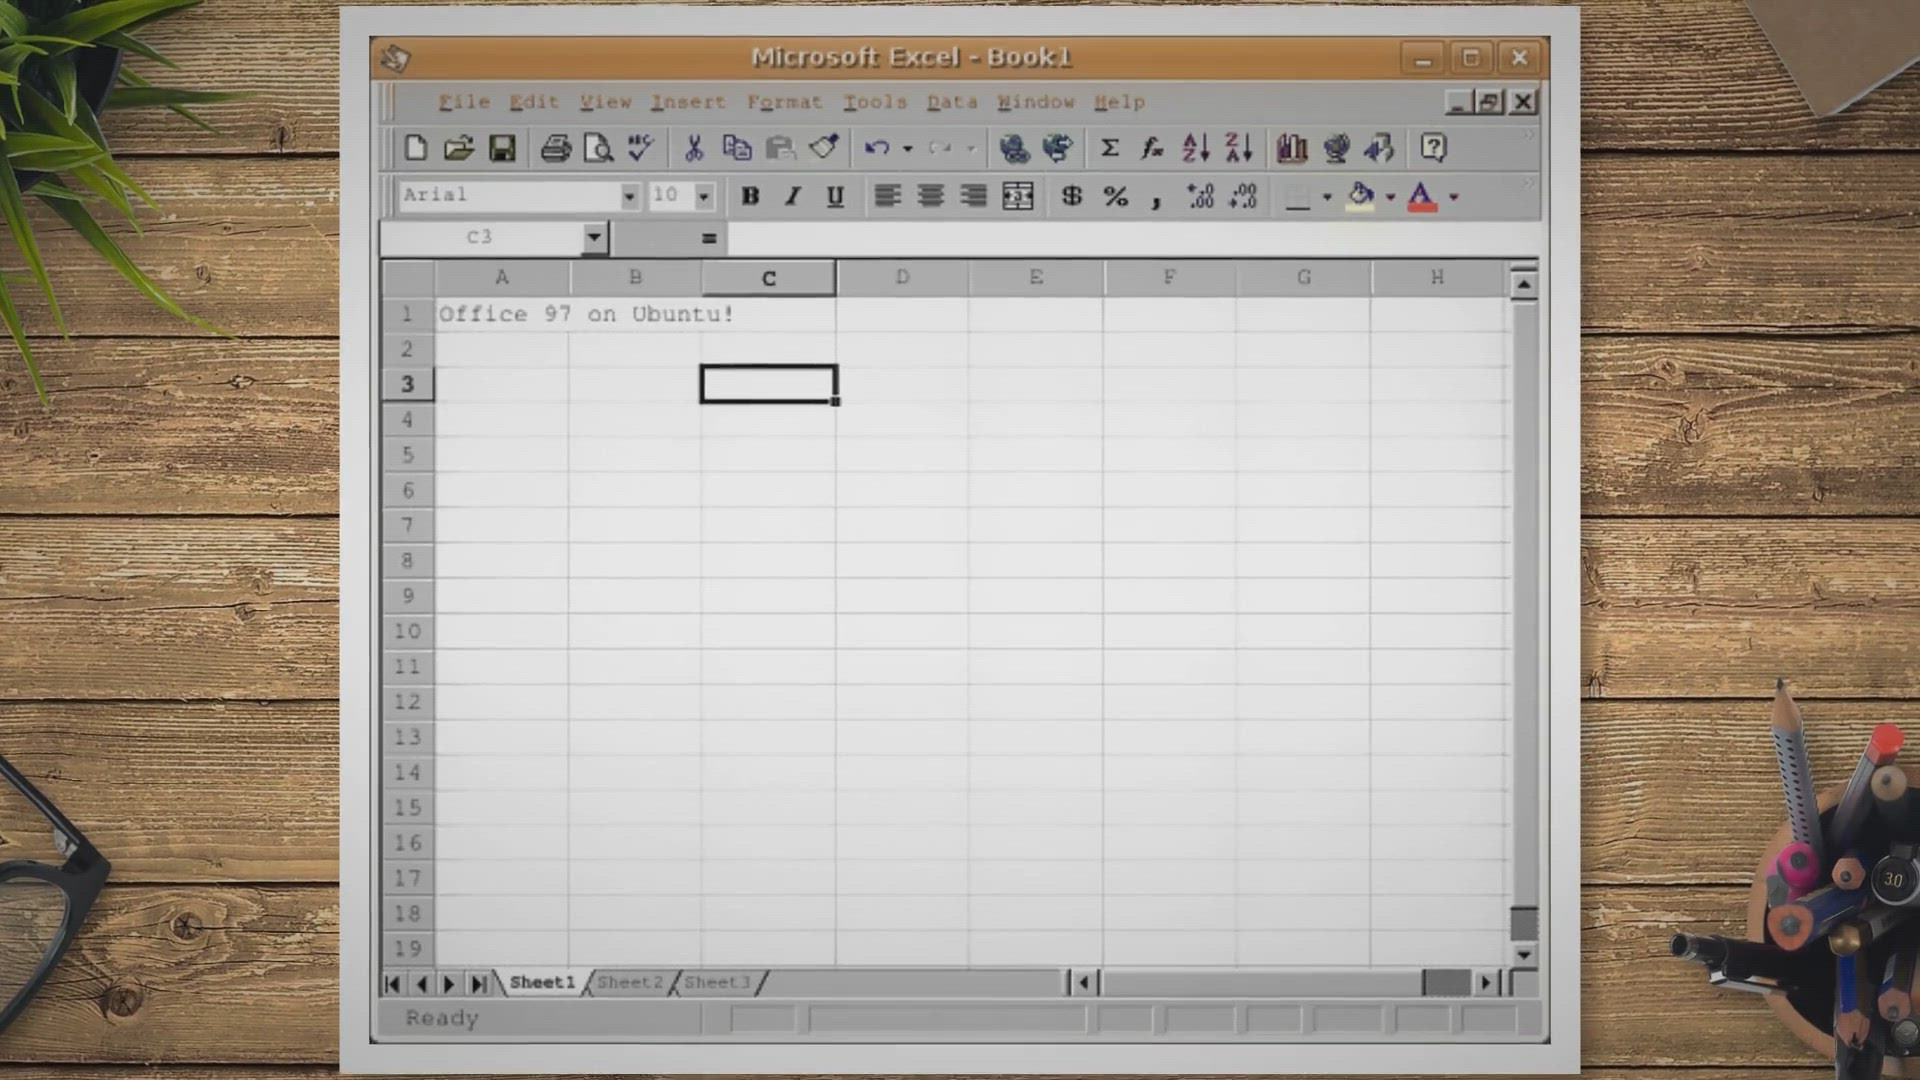Viewport: 1920px width, 1080px height.
Task: Click the vertical scrollbar down arrow
Action: (x=1523, y=955)
